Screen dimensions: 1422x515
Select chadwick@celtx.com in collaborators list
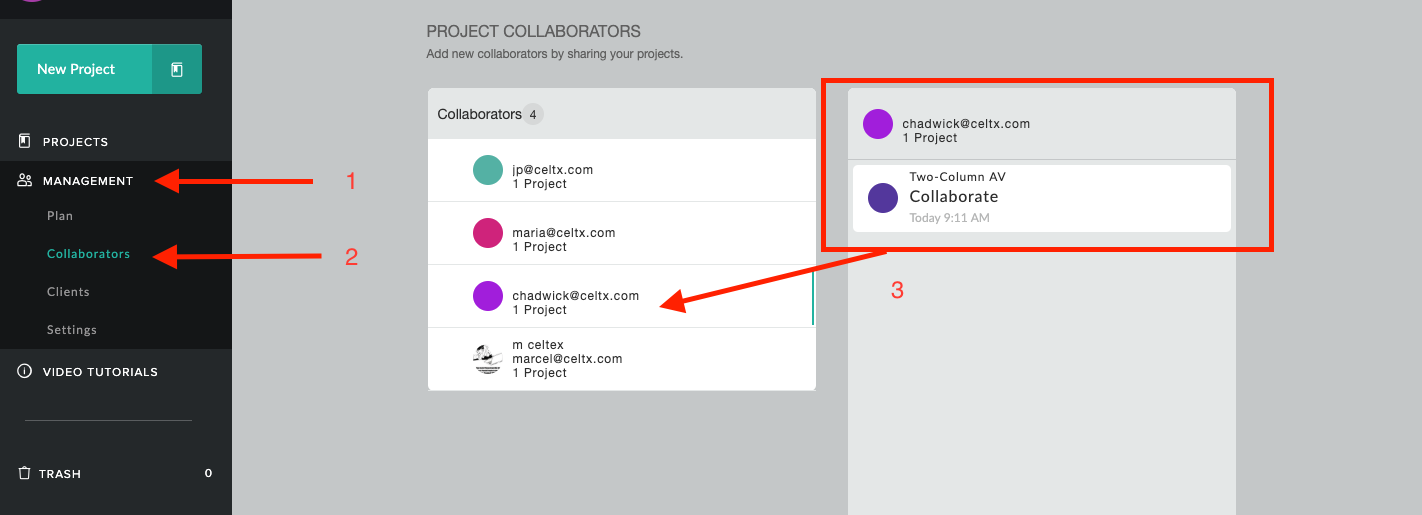[621, 296]
